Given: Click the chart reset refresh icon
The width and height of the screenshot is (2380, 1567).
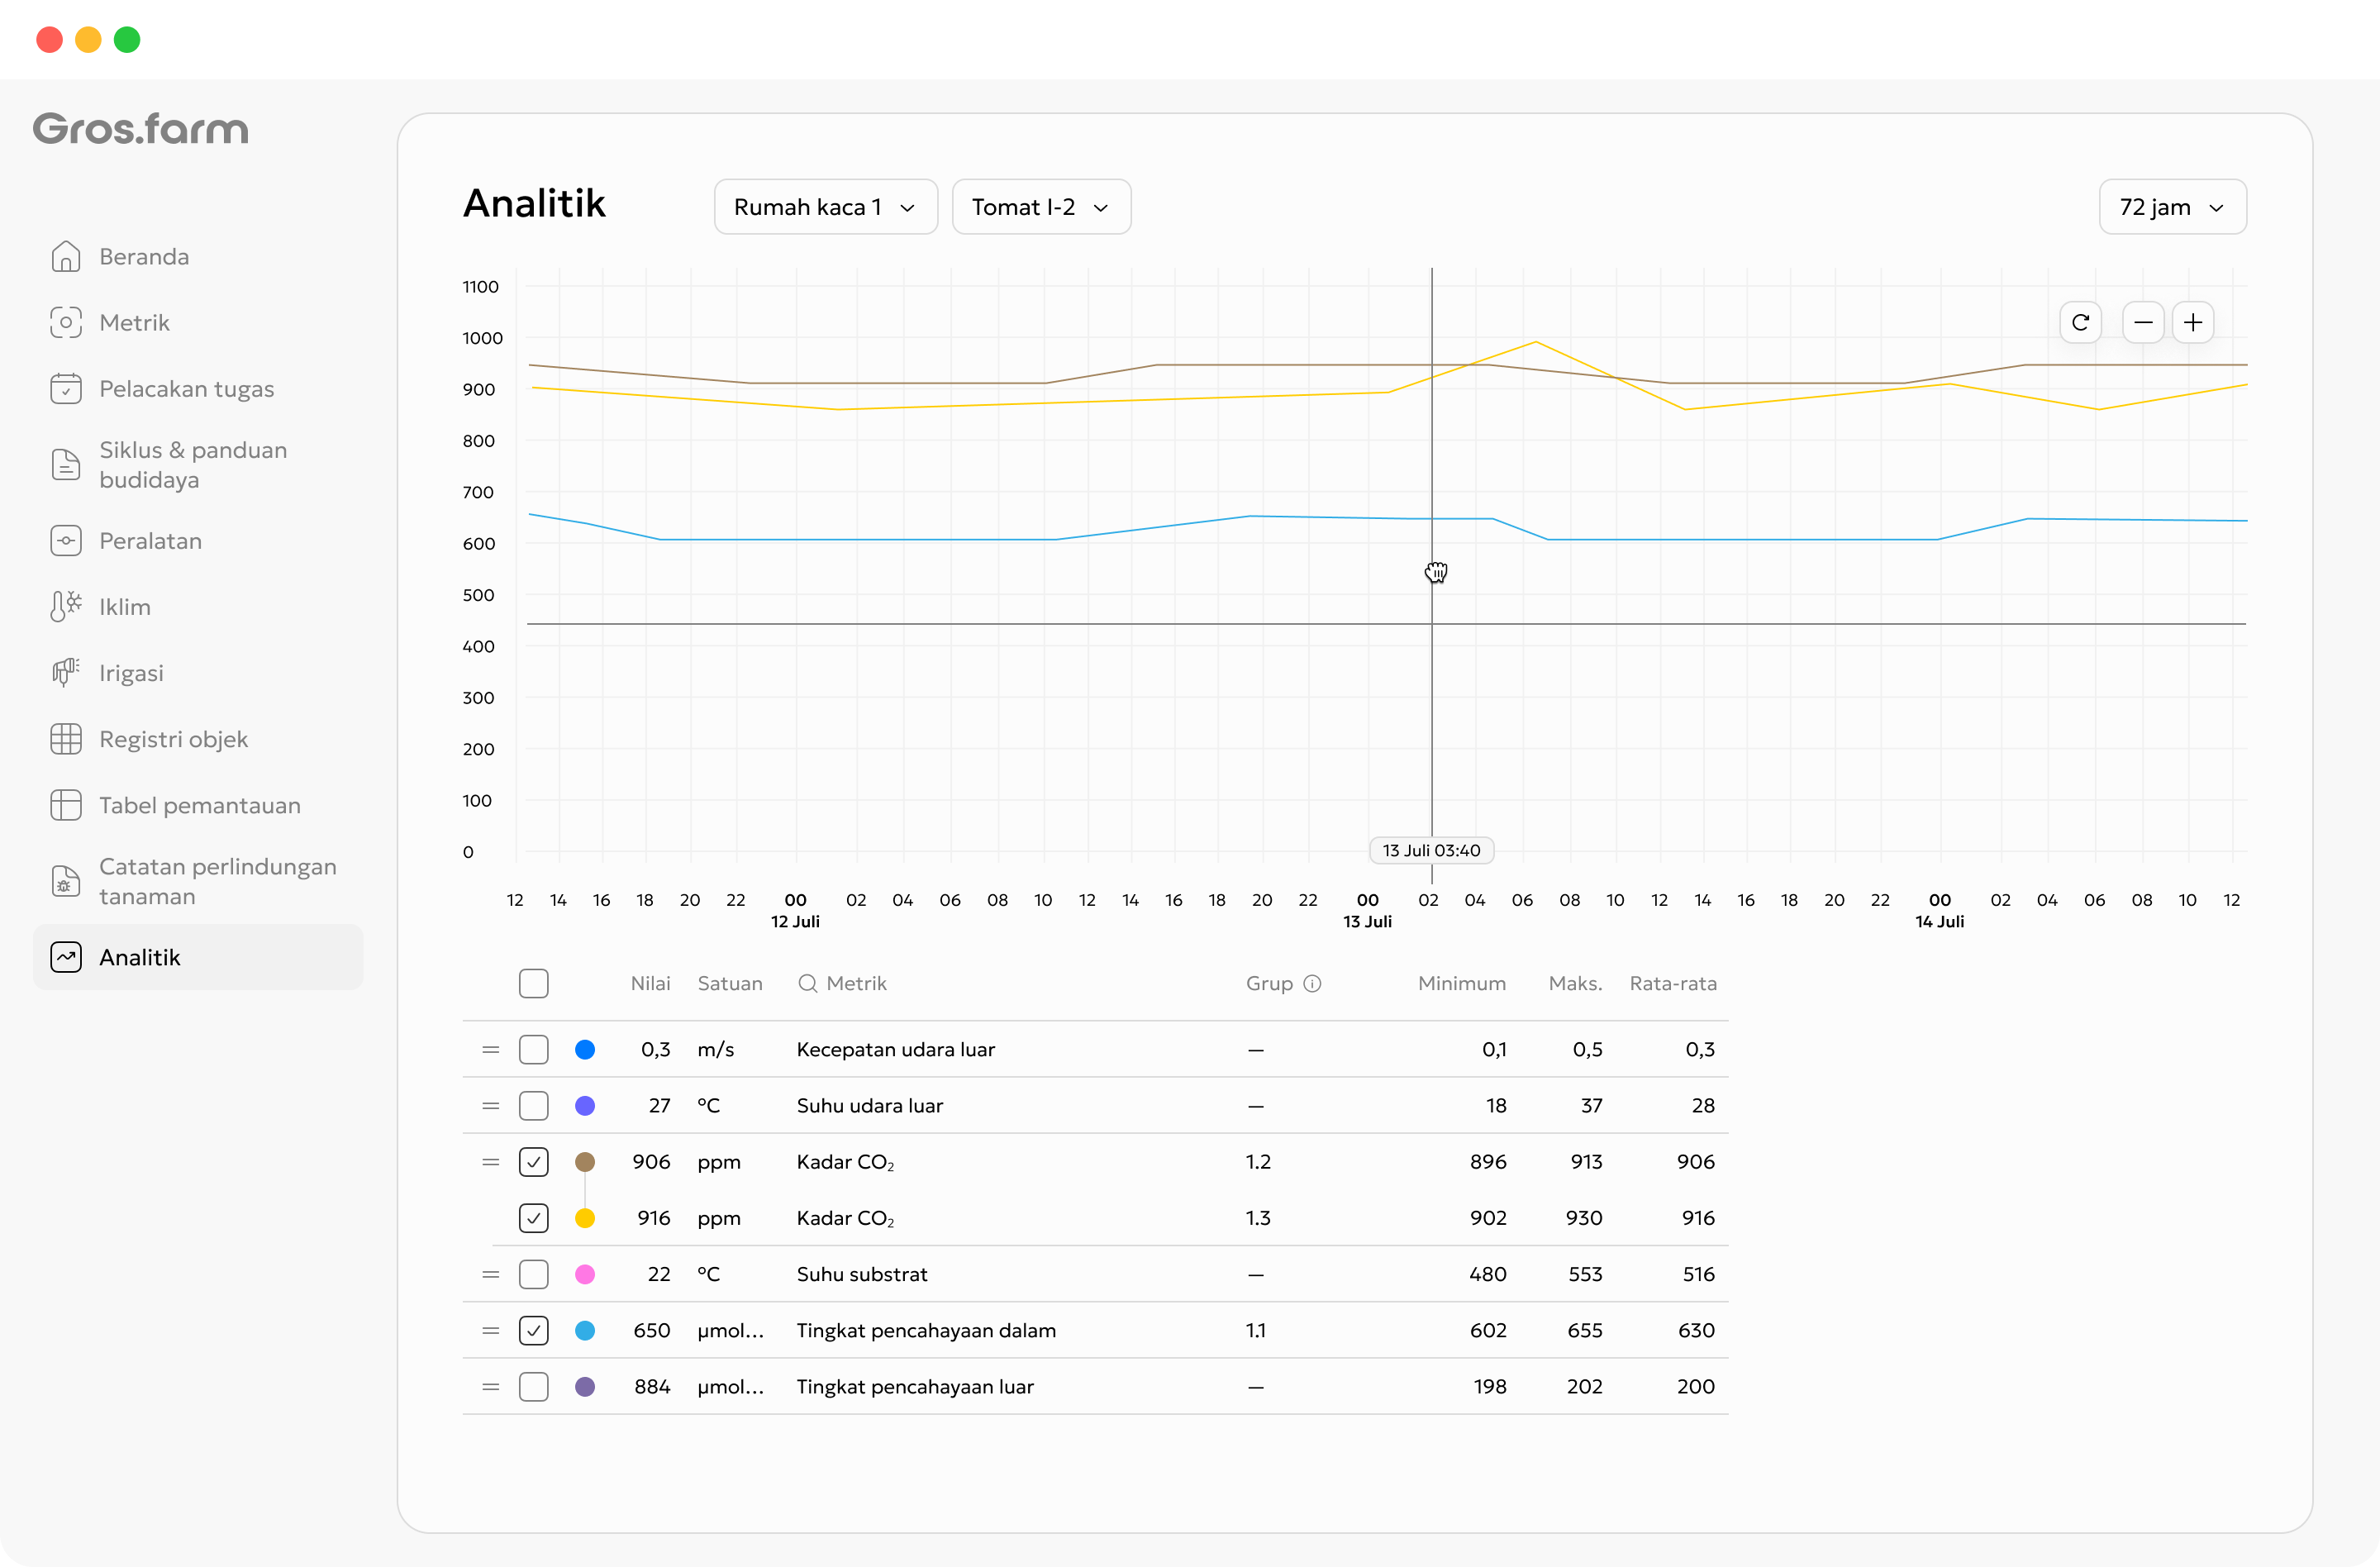Looking at the screenshot, I should coord(2080,323).
